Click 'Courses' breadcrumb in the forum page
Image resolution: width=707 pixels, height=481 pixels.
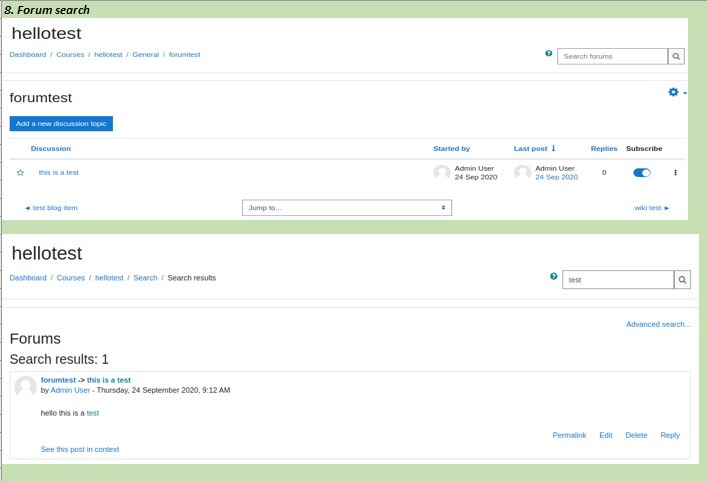pos(70,55)
